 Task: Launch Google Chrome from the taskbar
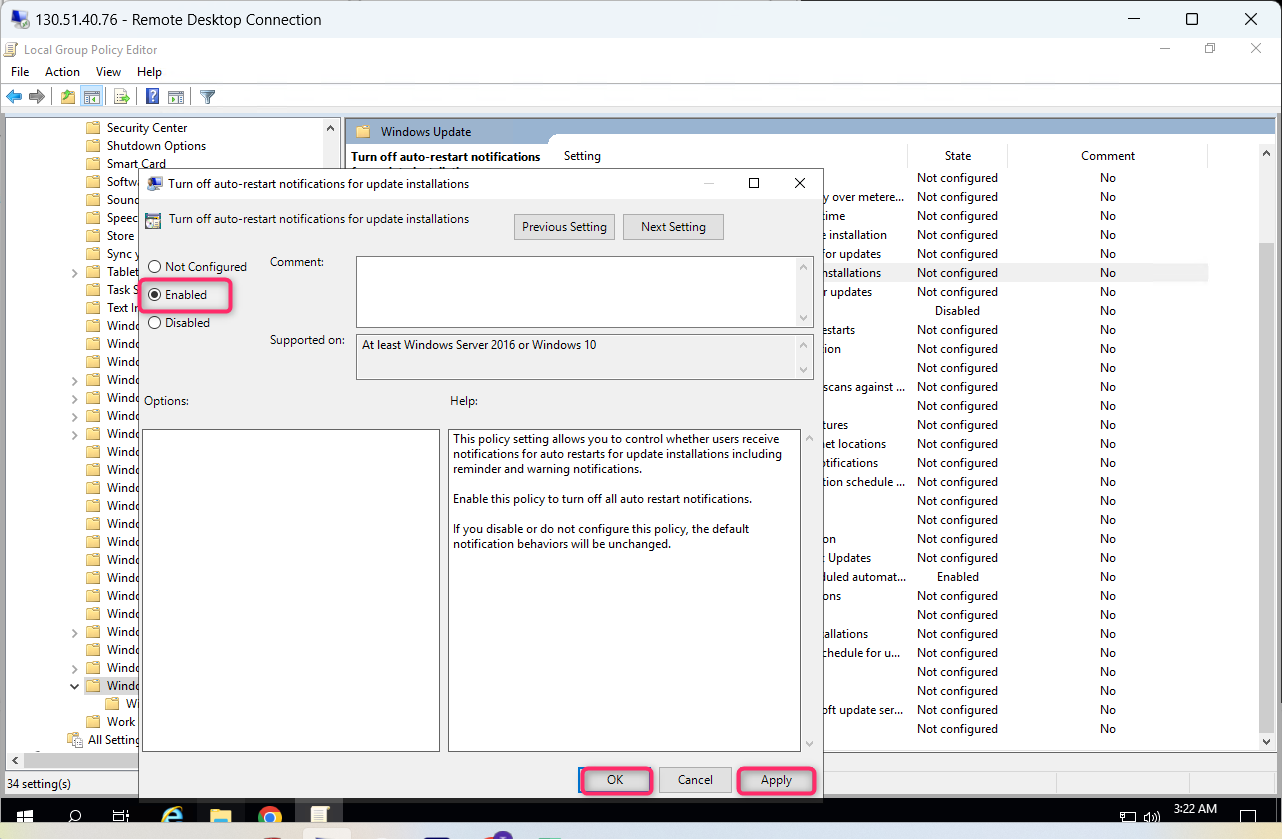click(x=269, y=816)
